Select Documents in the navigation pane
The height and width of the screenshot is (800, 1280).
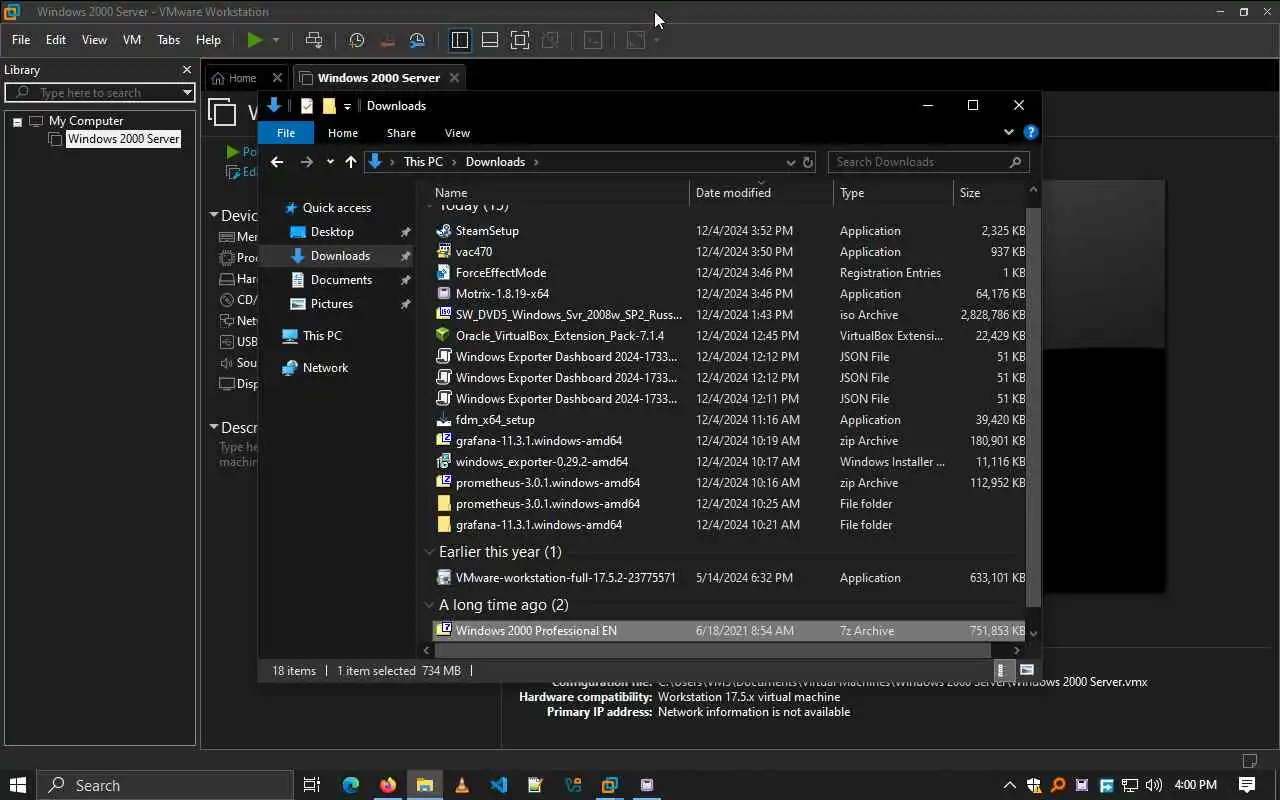pos(341,280)
